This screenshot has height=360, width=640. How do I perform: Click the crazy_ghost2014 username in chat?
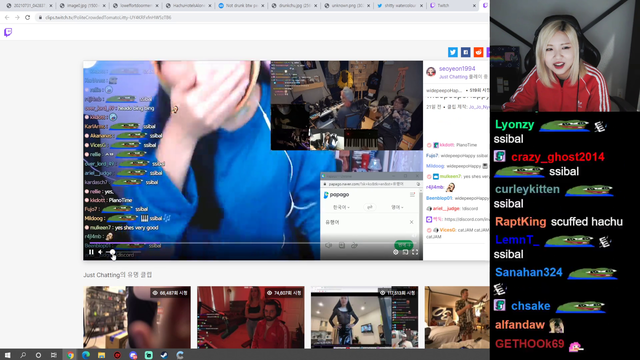pos(558,157)
